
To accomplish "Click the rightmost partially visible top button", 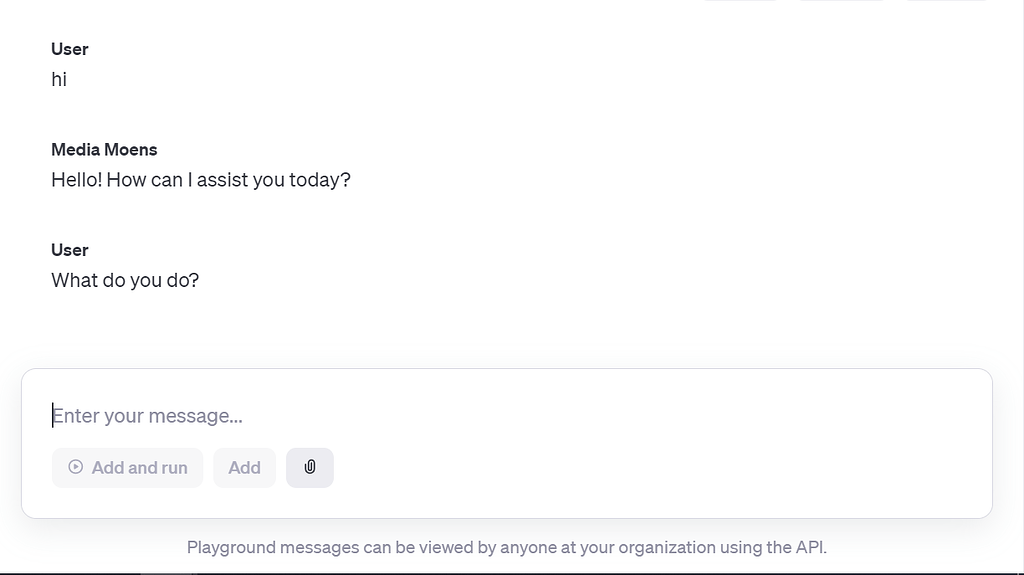I will pyautogui.click(x=946, y=2).
